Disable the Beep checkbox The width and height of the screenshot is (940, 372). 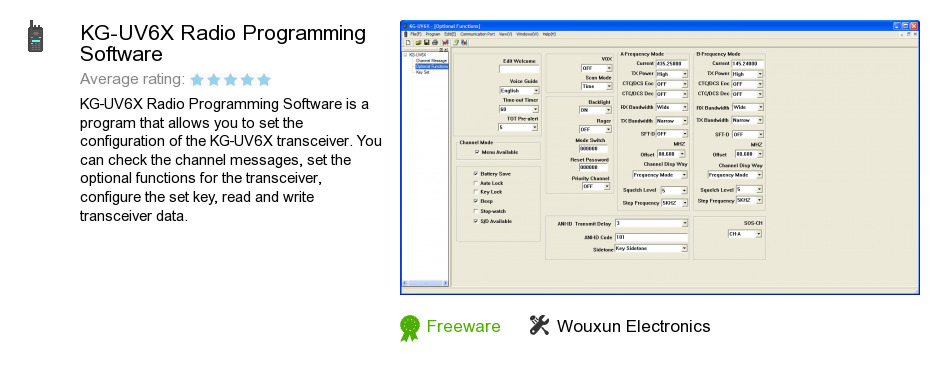click(x=475, y=201)
